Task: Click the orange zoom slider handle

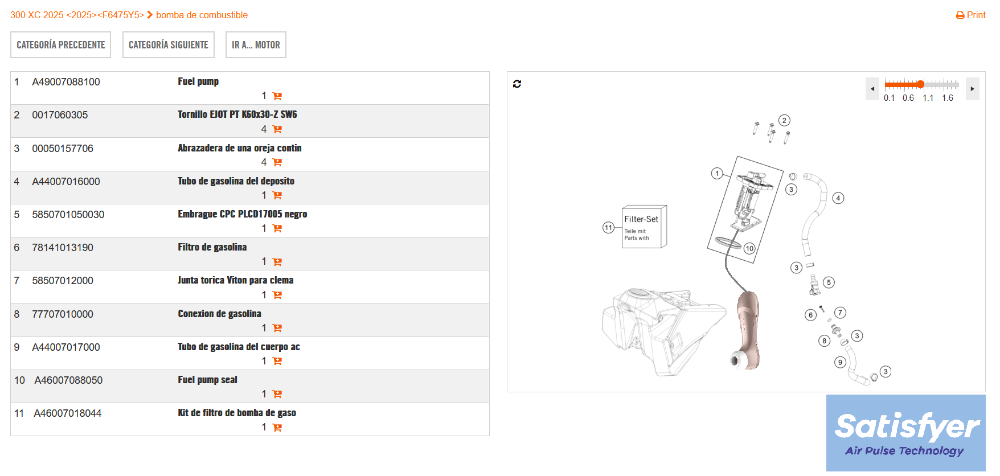Action: click(x=920, y=84)
